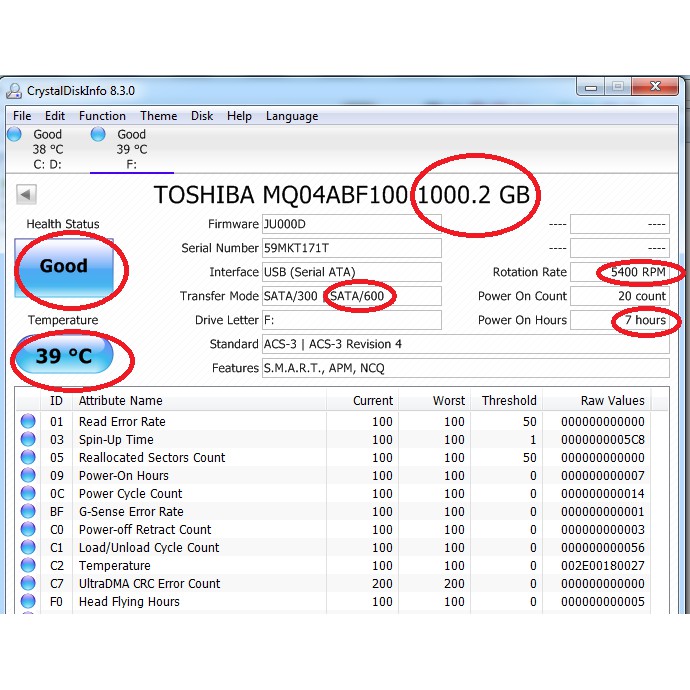
Task: Click the CrystalDiskInfo app icon in title bar
Action: tap(14, 91)
